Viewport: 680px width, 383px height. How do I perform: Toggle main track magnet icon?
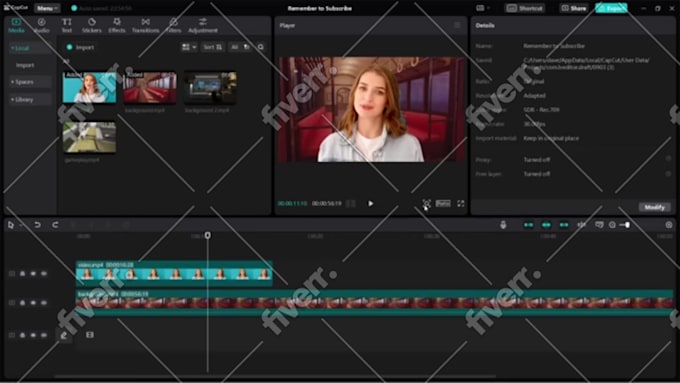pos(529,225)
